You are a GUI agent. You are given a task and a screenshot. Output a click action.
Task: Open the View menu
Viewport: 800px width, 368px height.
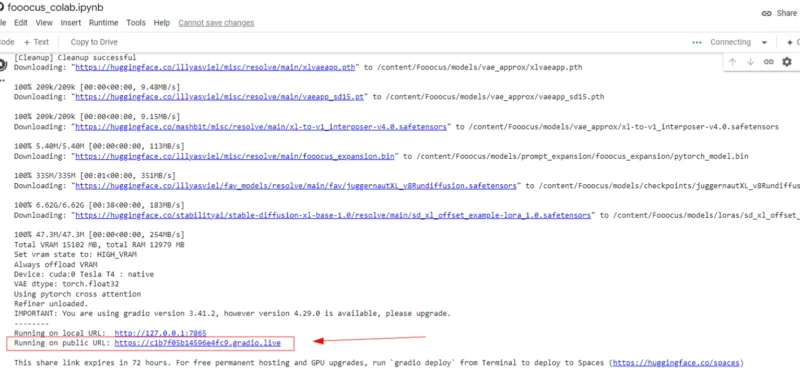click(44, 23)
